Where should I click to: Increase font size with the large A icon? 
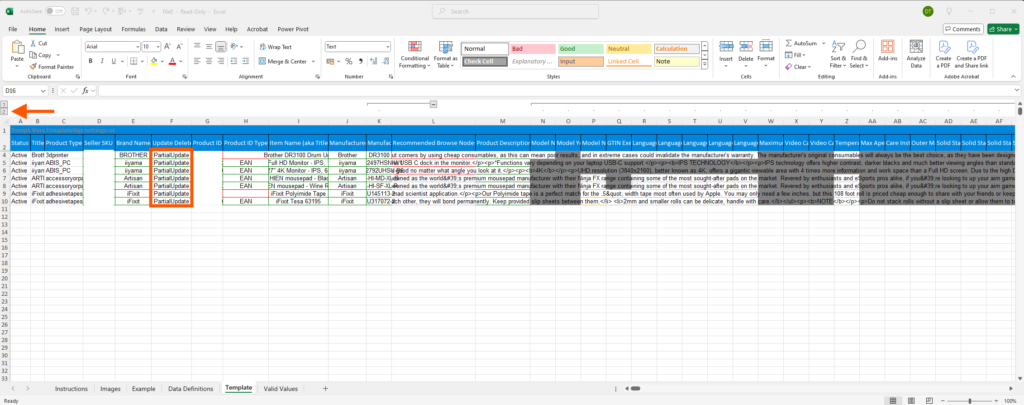[x=168, y=46]
